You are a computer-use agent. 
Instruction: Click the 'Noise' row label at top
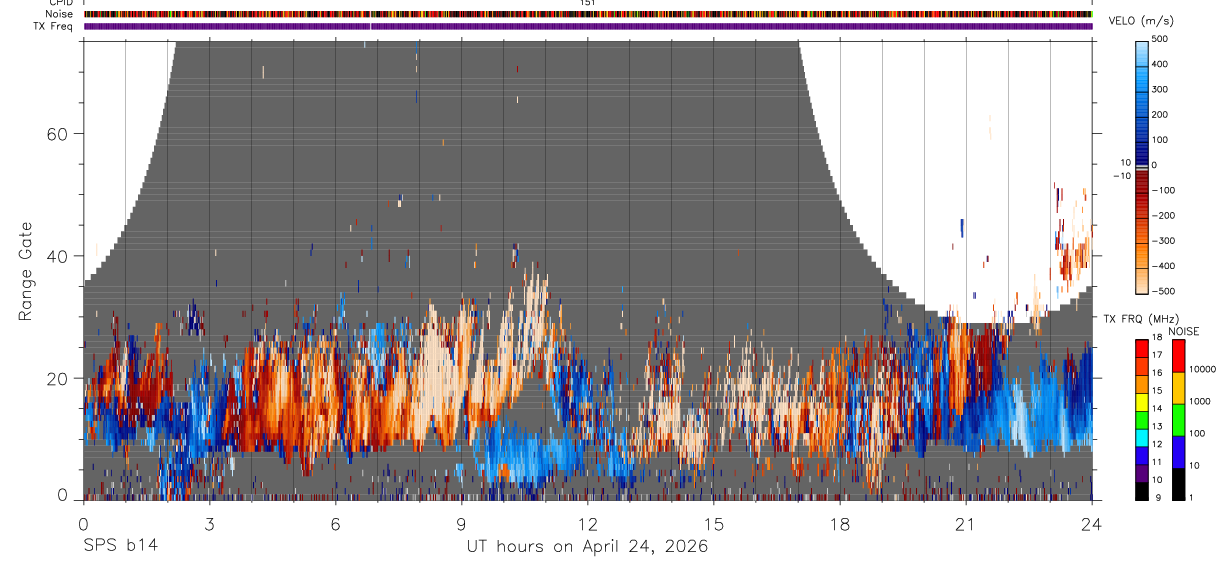60,14
